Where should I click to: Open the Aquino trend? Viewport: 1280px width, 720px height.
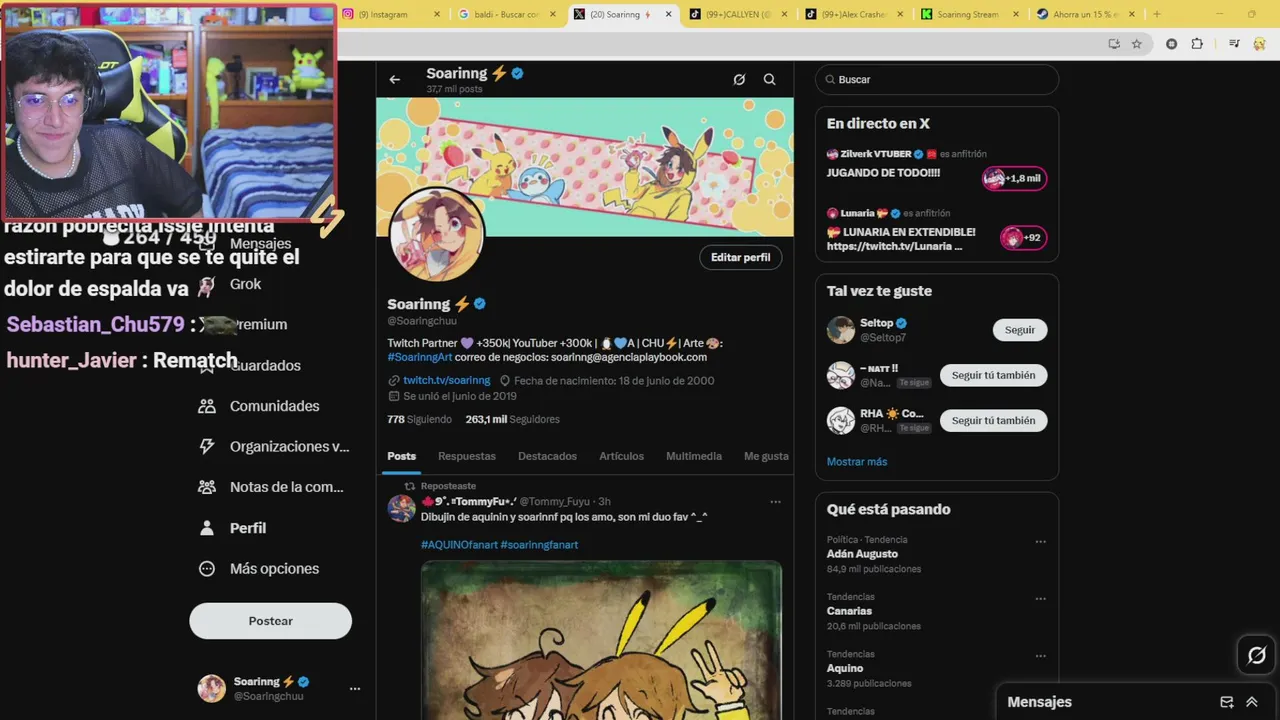coord(845,668)
